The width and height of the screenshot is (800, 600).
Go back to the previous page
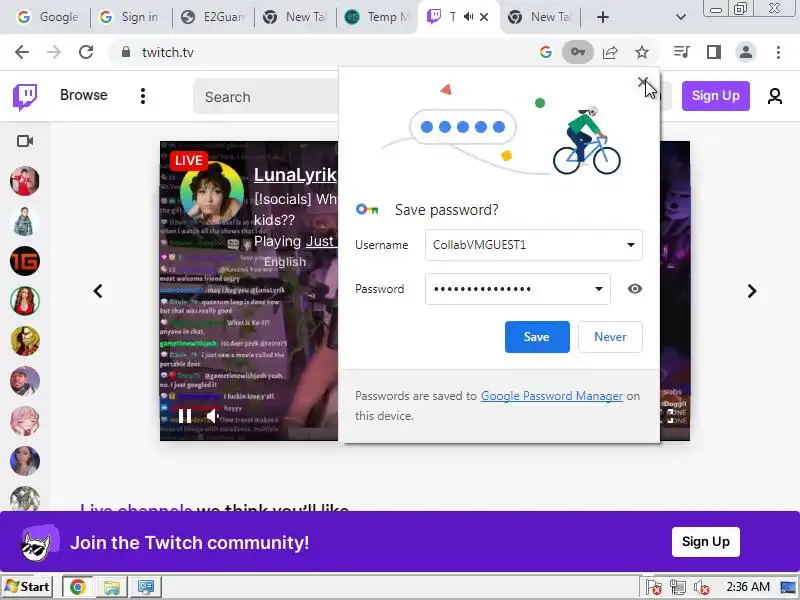point(22,52)
